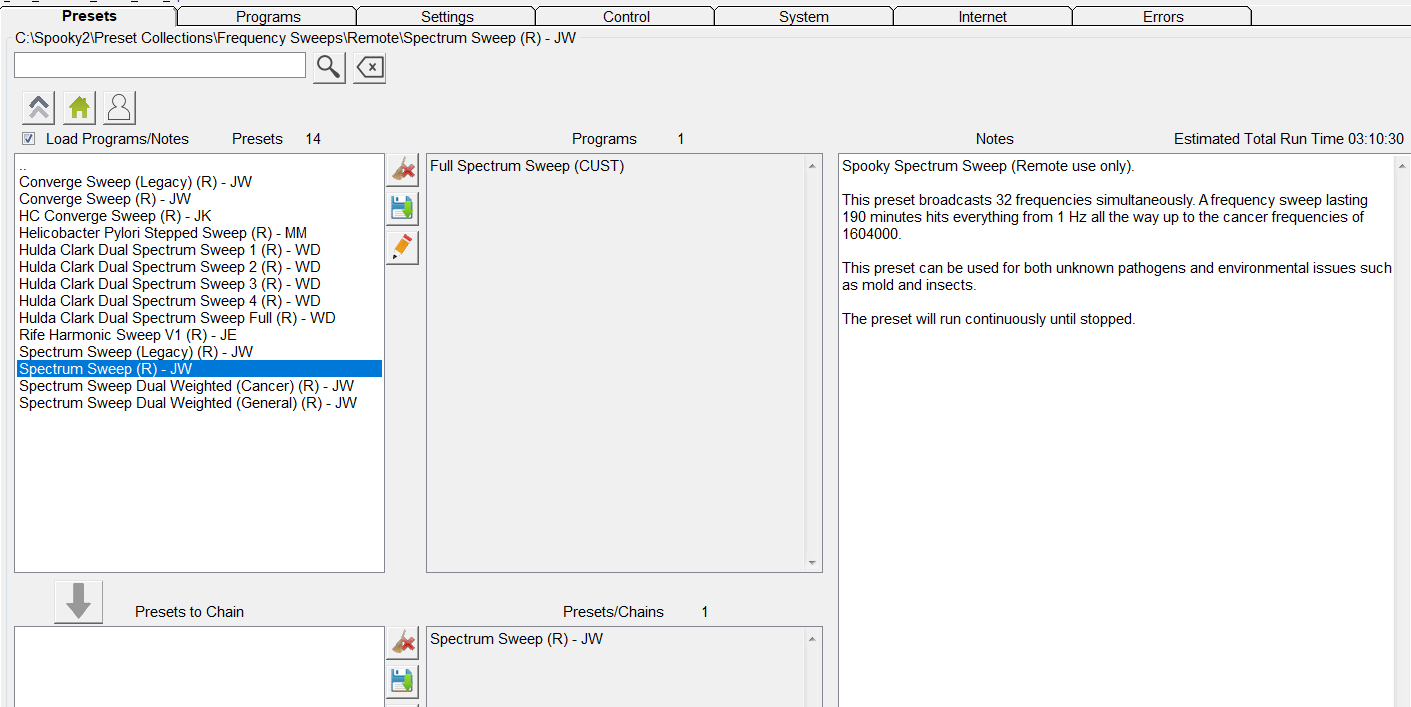
Task: Clear chain list with lower broom icon
Action: [402, 643]
